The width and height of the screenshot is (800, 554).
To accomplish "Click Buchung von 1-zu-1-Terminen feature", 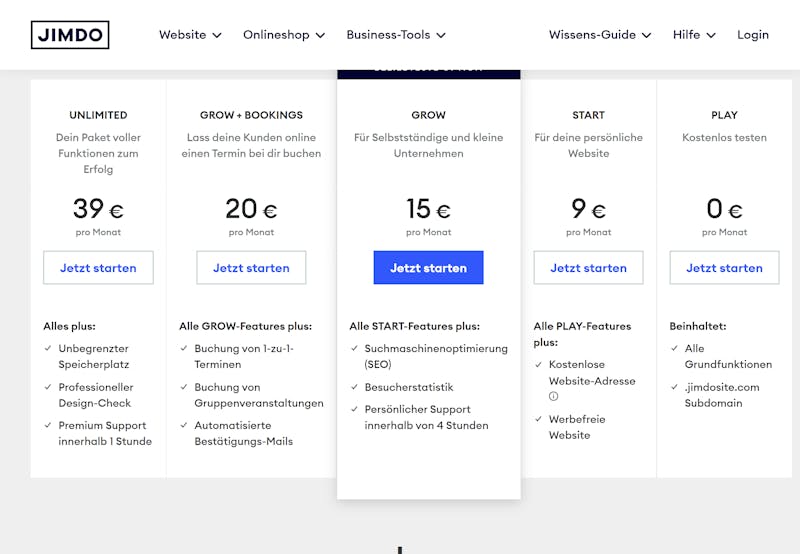I will click(x=244, y=356).
